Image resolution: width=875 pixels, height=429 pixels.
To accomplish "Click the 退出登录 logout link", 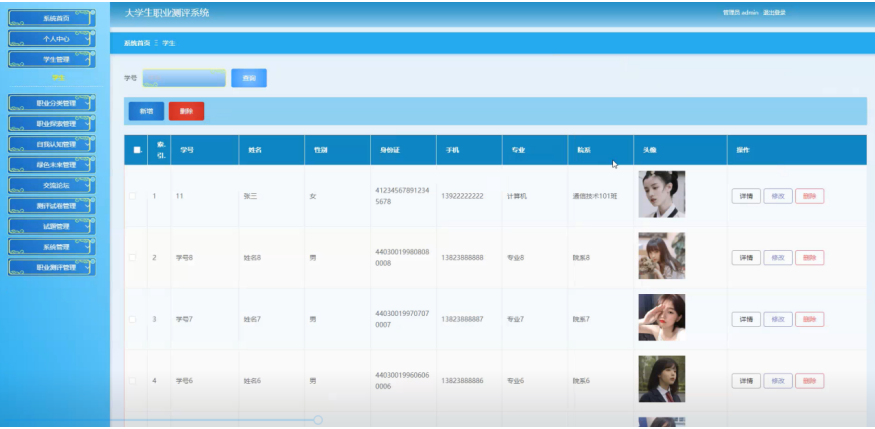I will tap(774, 12).
